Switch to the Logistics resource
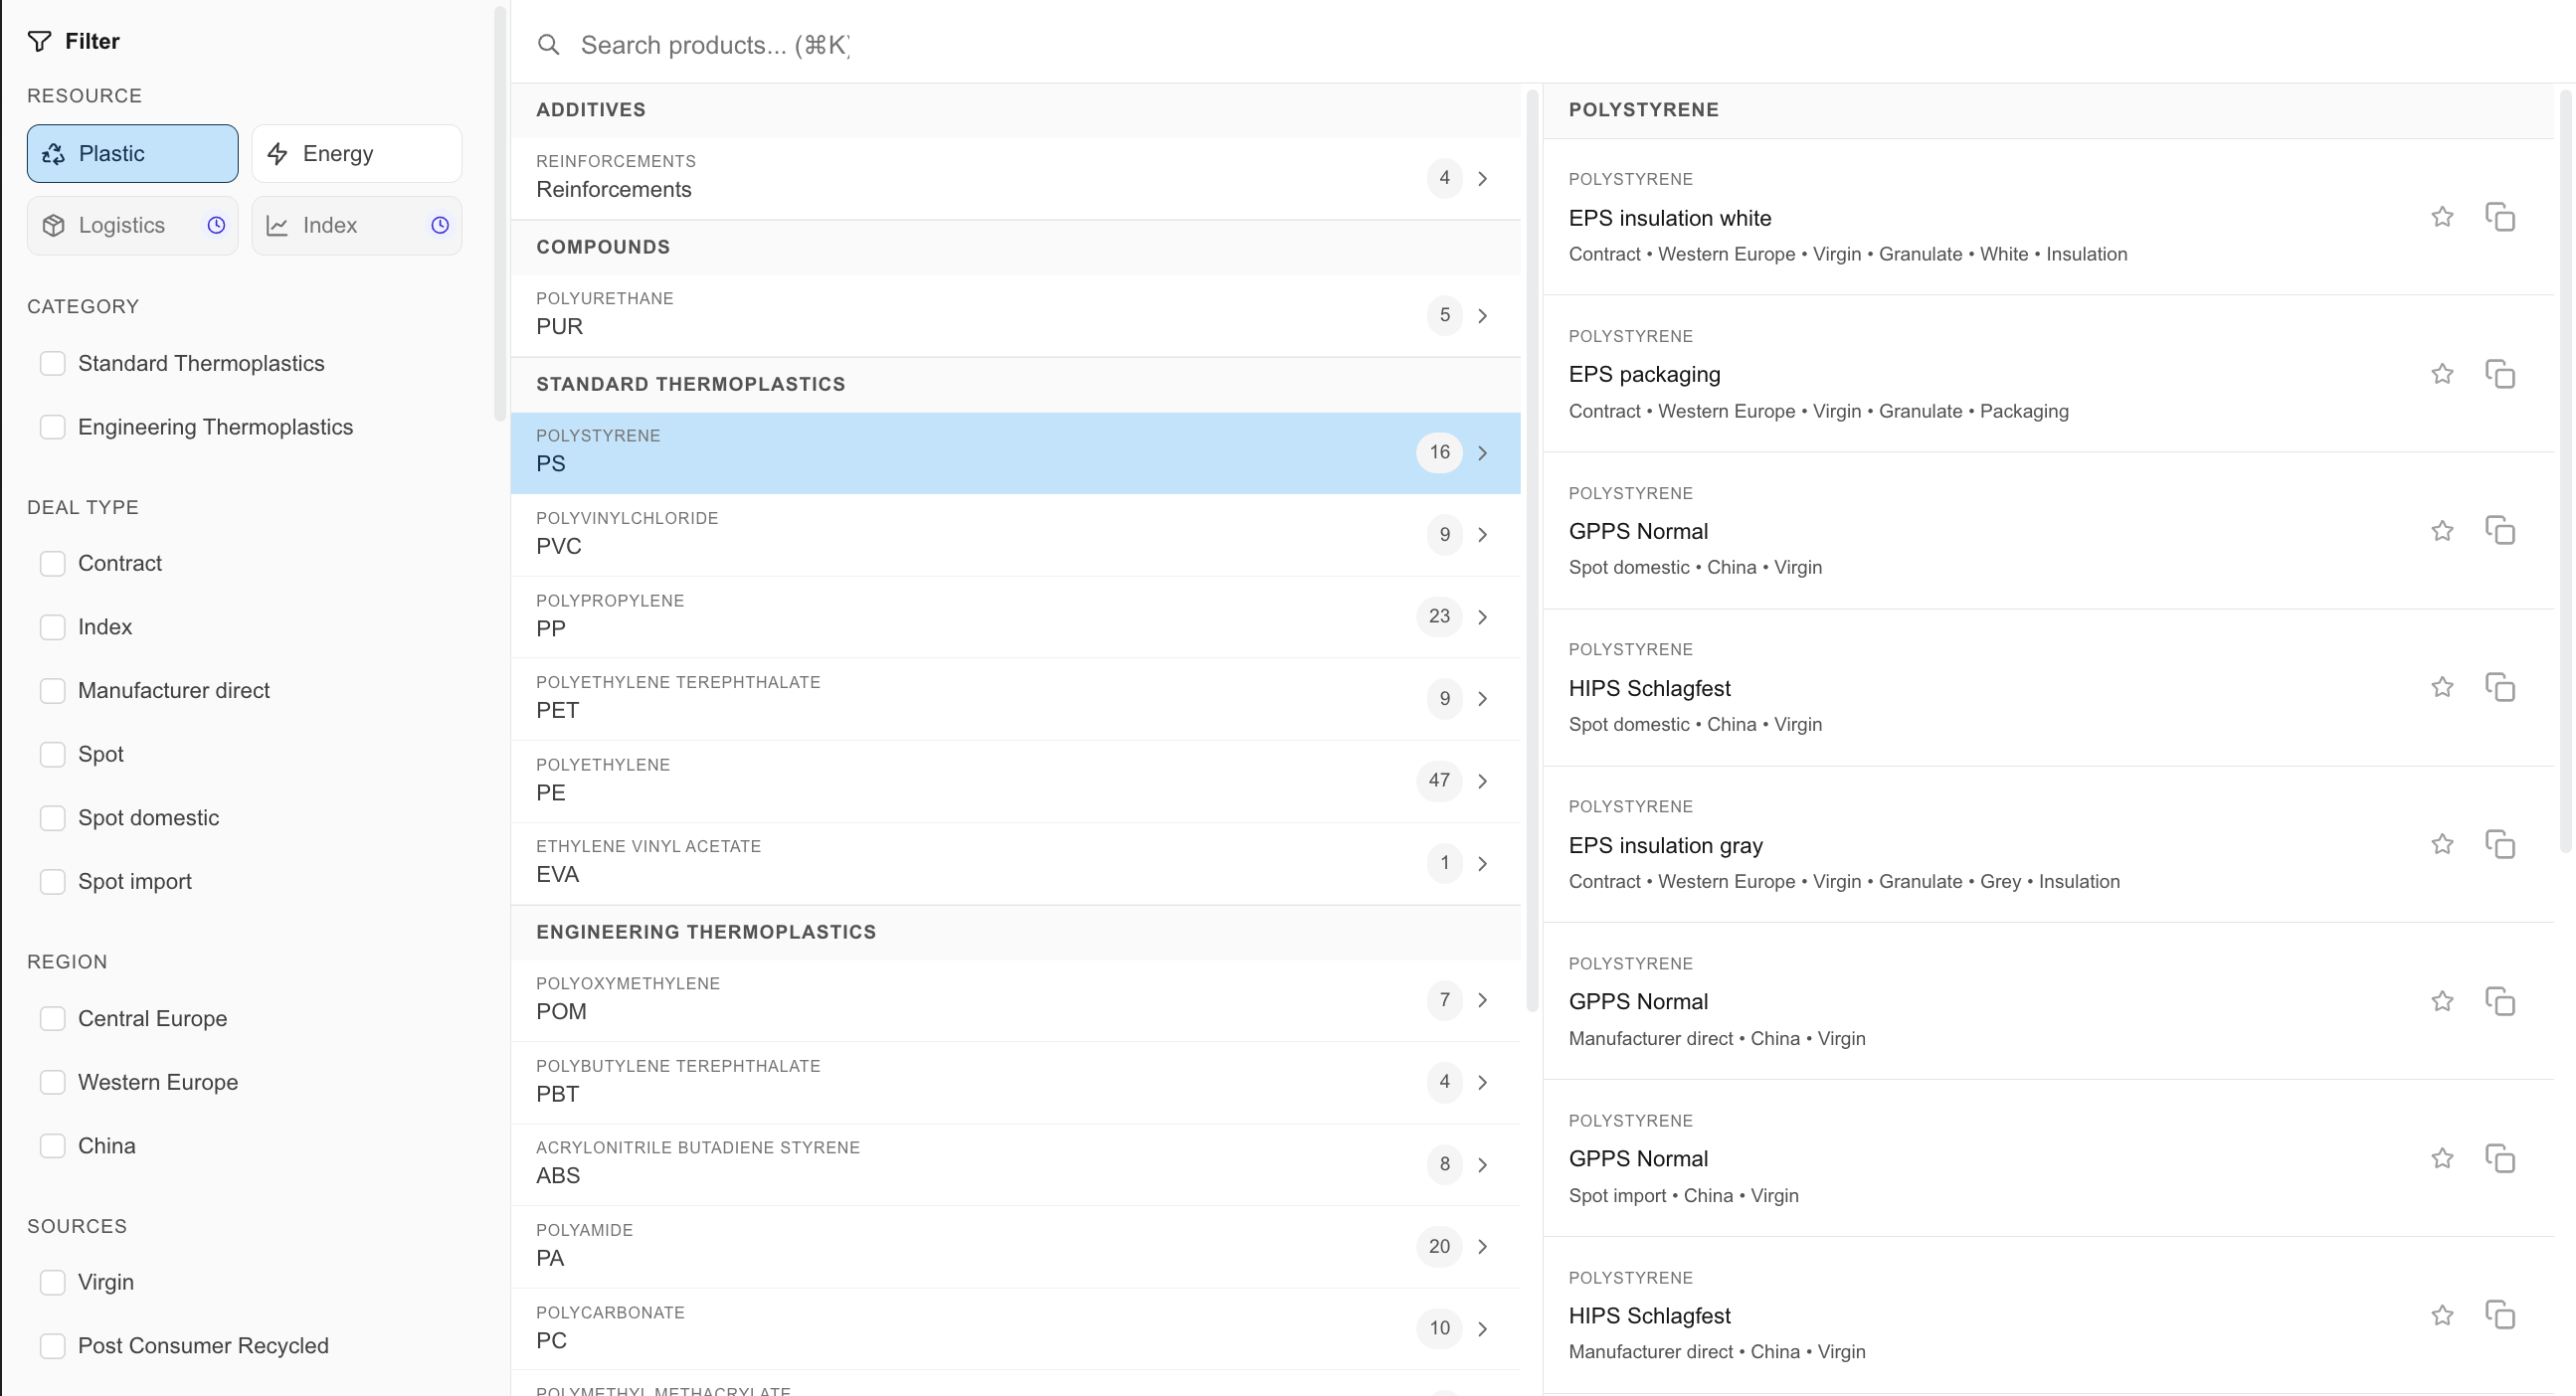Screen dimensions: 2576x1396 pos(133,225)
